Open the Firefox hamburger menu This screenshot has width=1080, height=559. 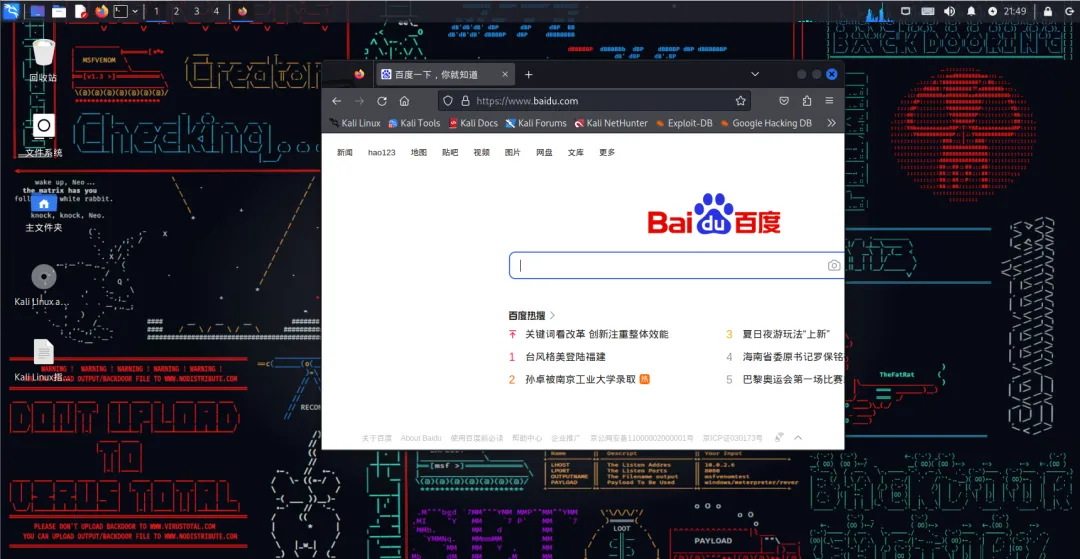click(x=829, y=101)
